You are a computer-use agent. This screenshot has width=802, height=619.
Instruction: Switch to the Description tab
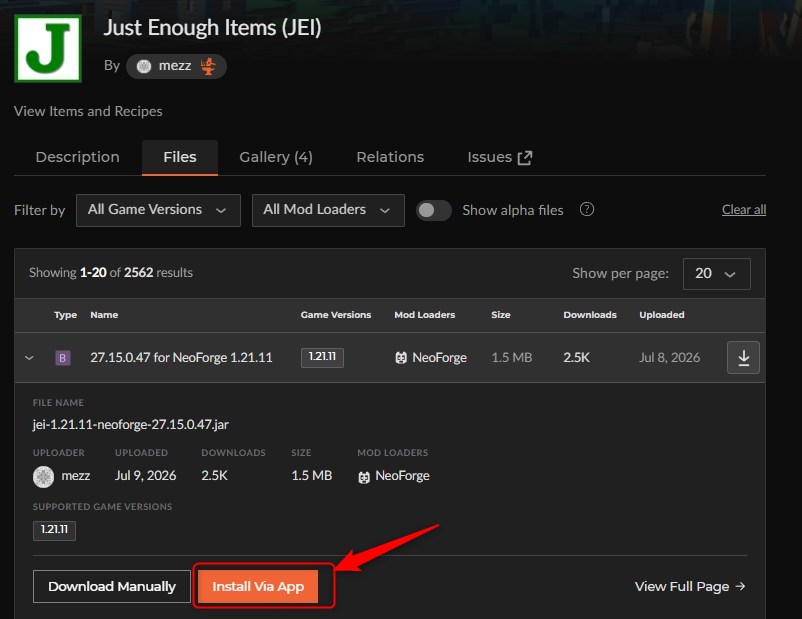[78, 157]
